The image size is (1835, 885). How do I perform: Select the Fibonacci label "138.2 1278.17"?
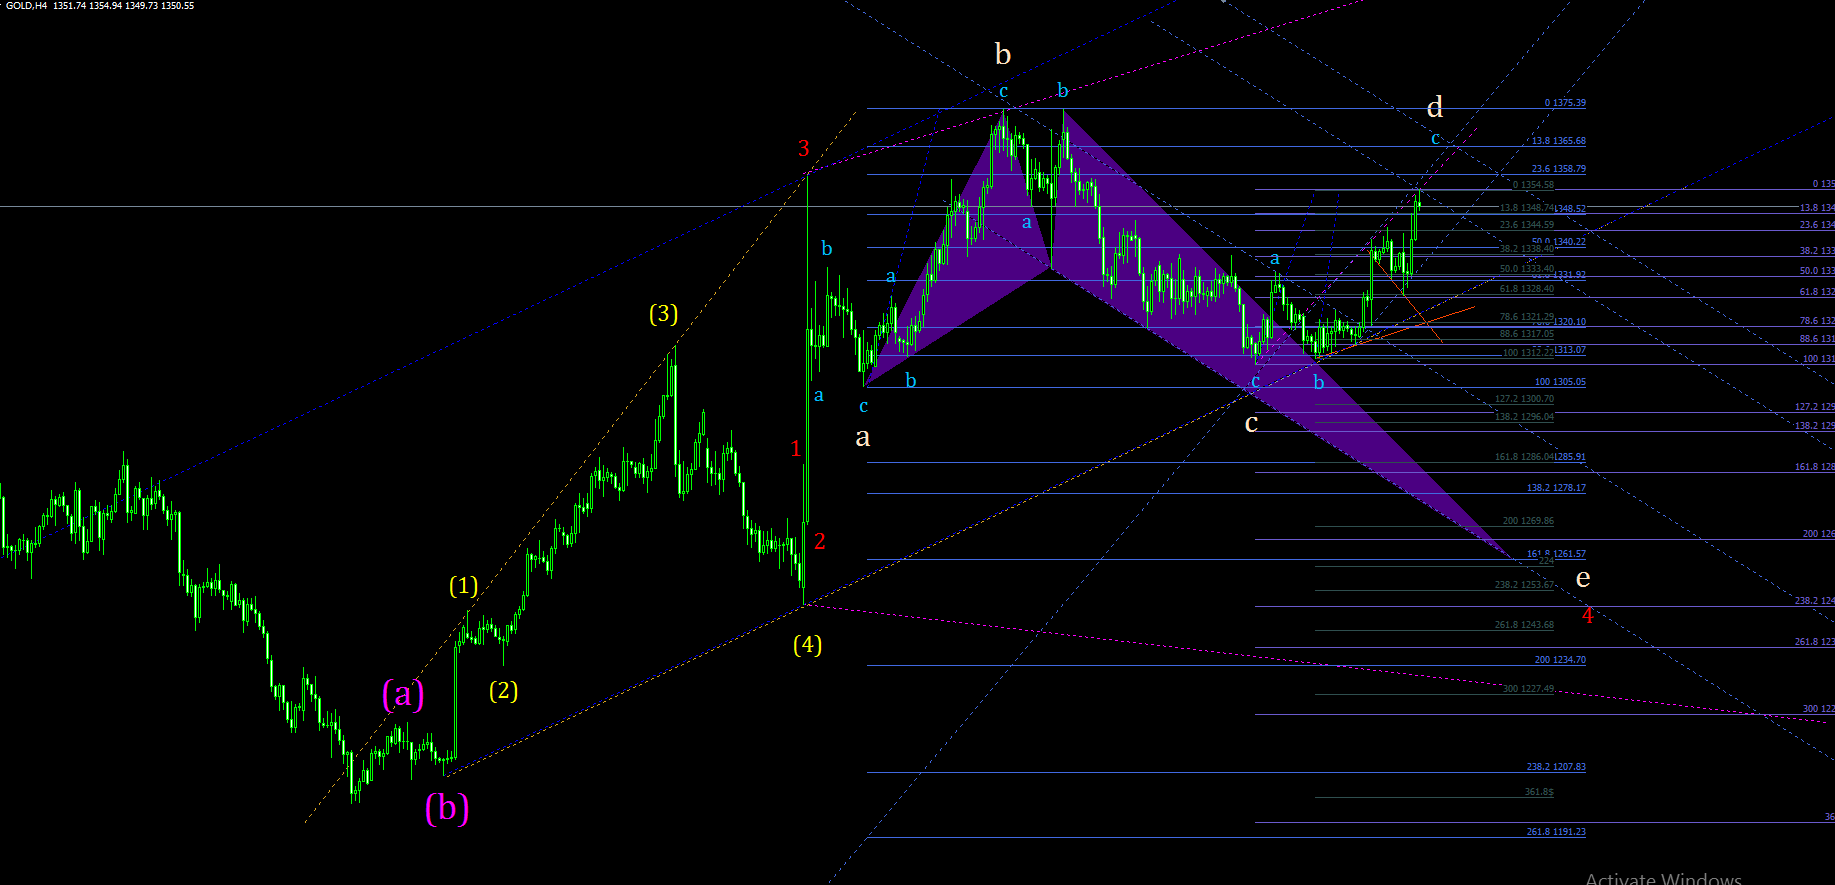coord(1556,488)
